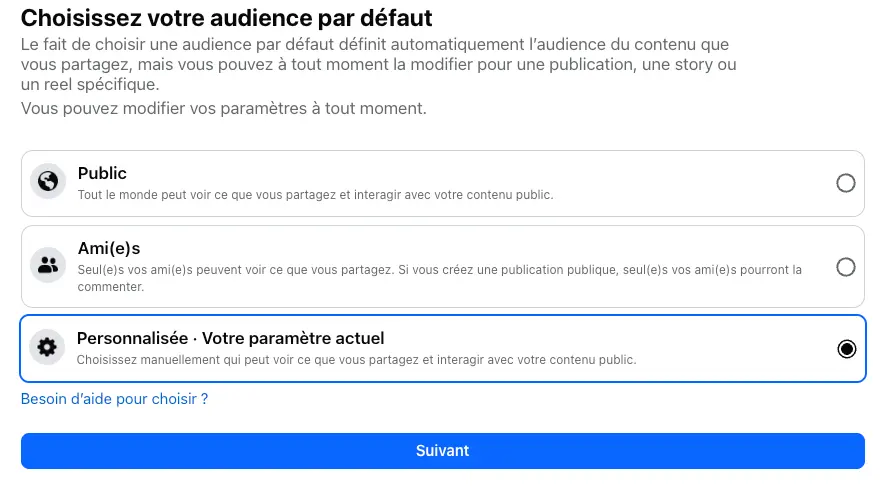The image size is (880, 488).
Task: Click the "Ami(e)s" option title
Action: 108,248
